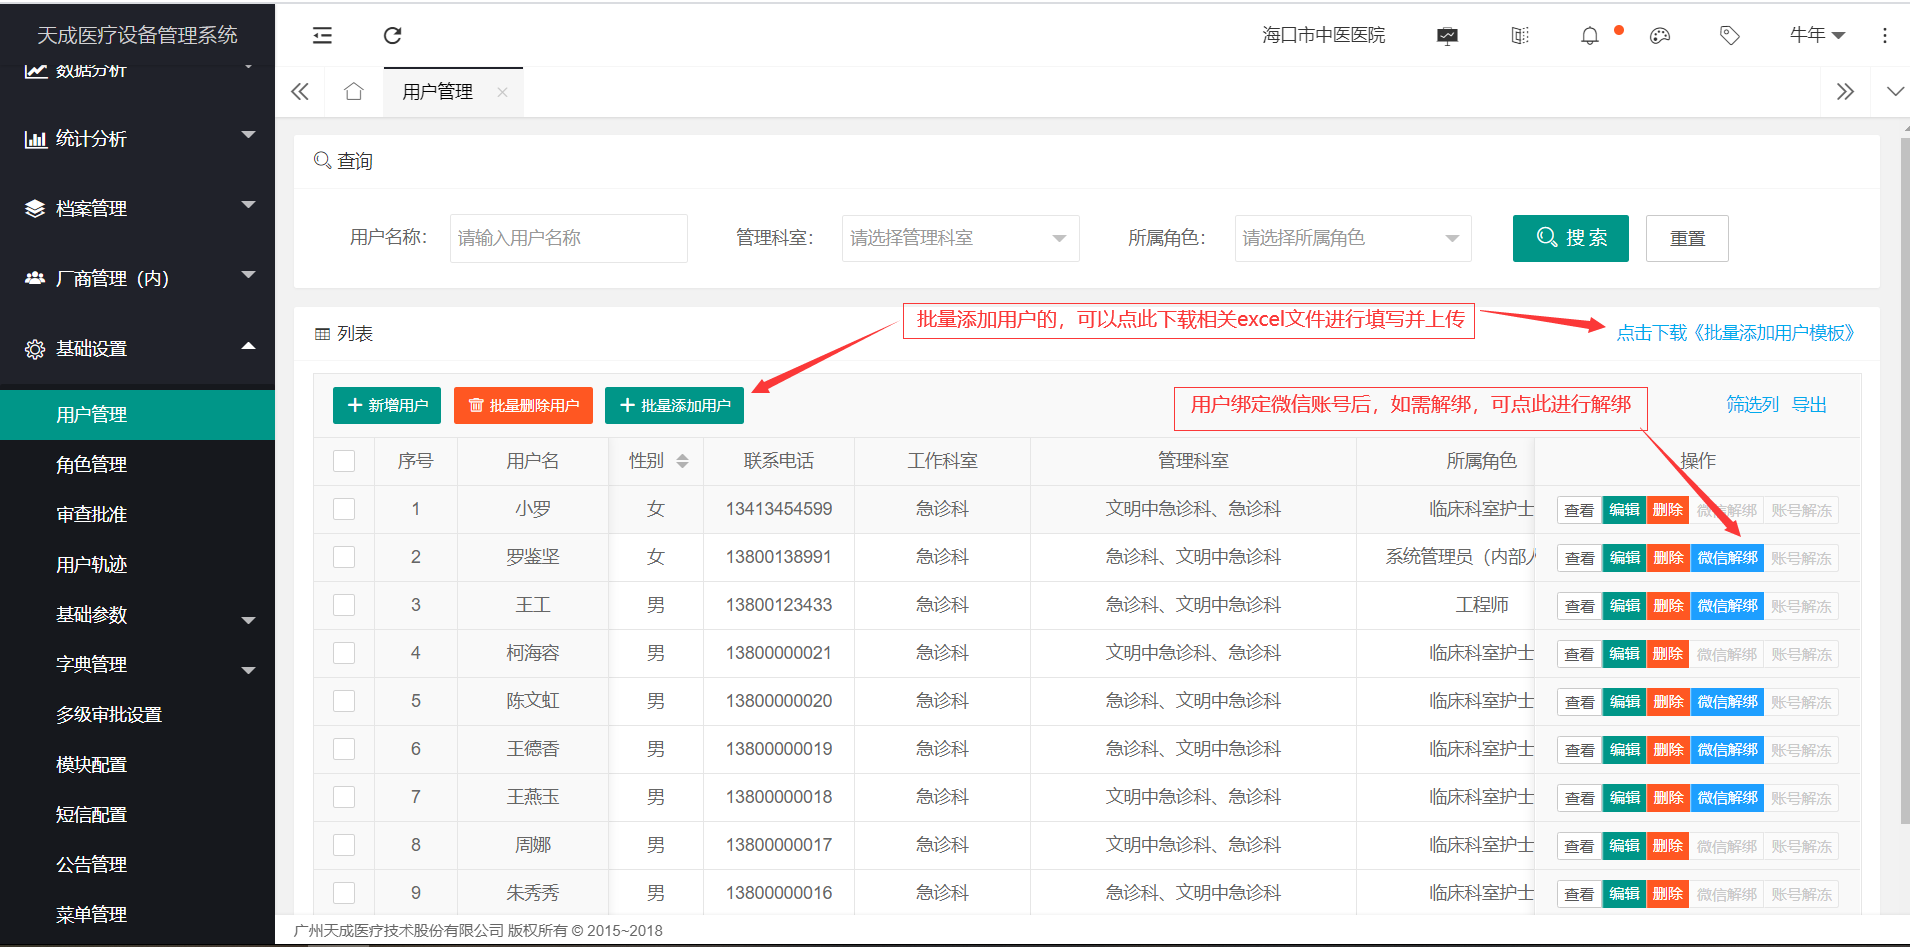
Task: Check the row for 罗鉴坚
Action: pos(344,557)
